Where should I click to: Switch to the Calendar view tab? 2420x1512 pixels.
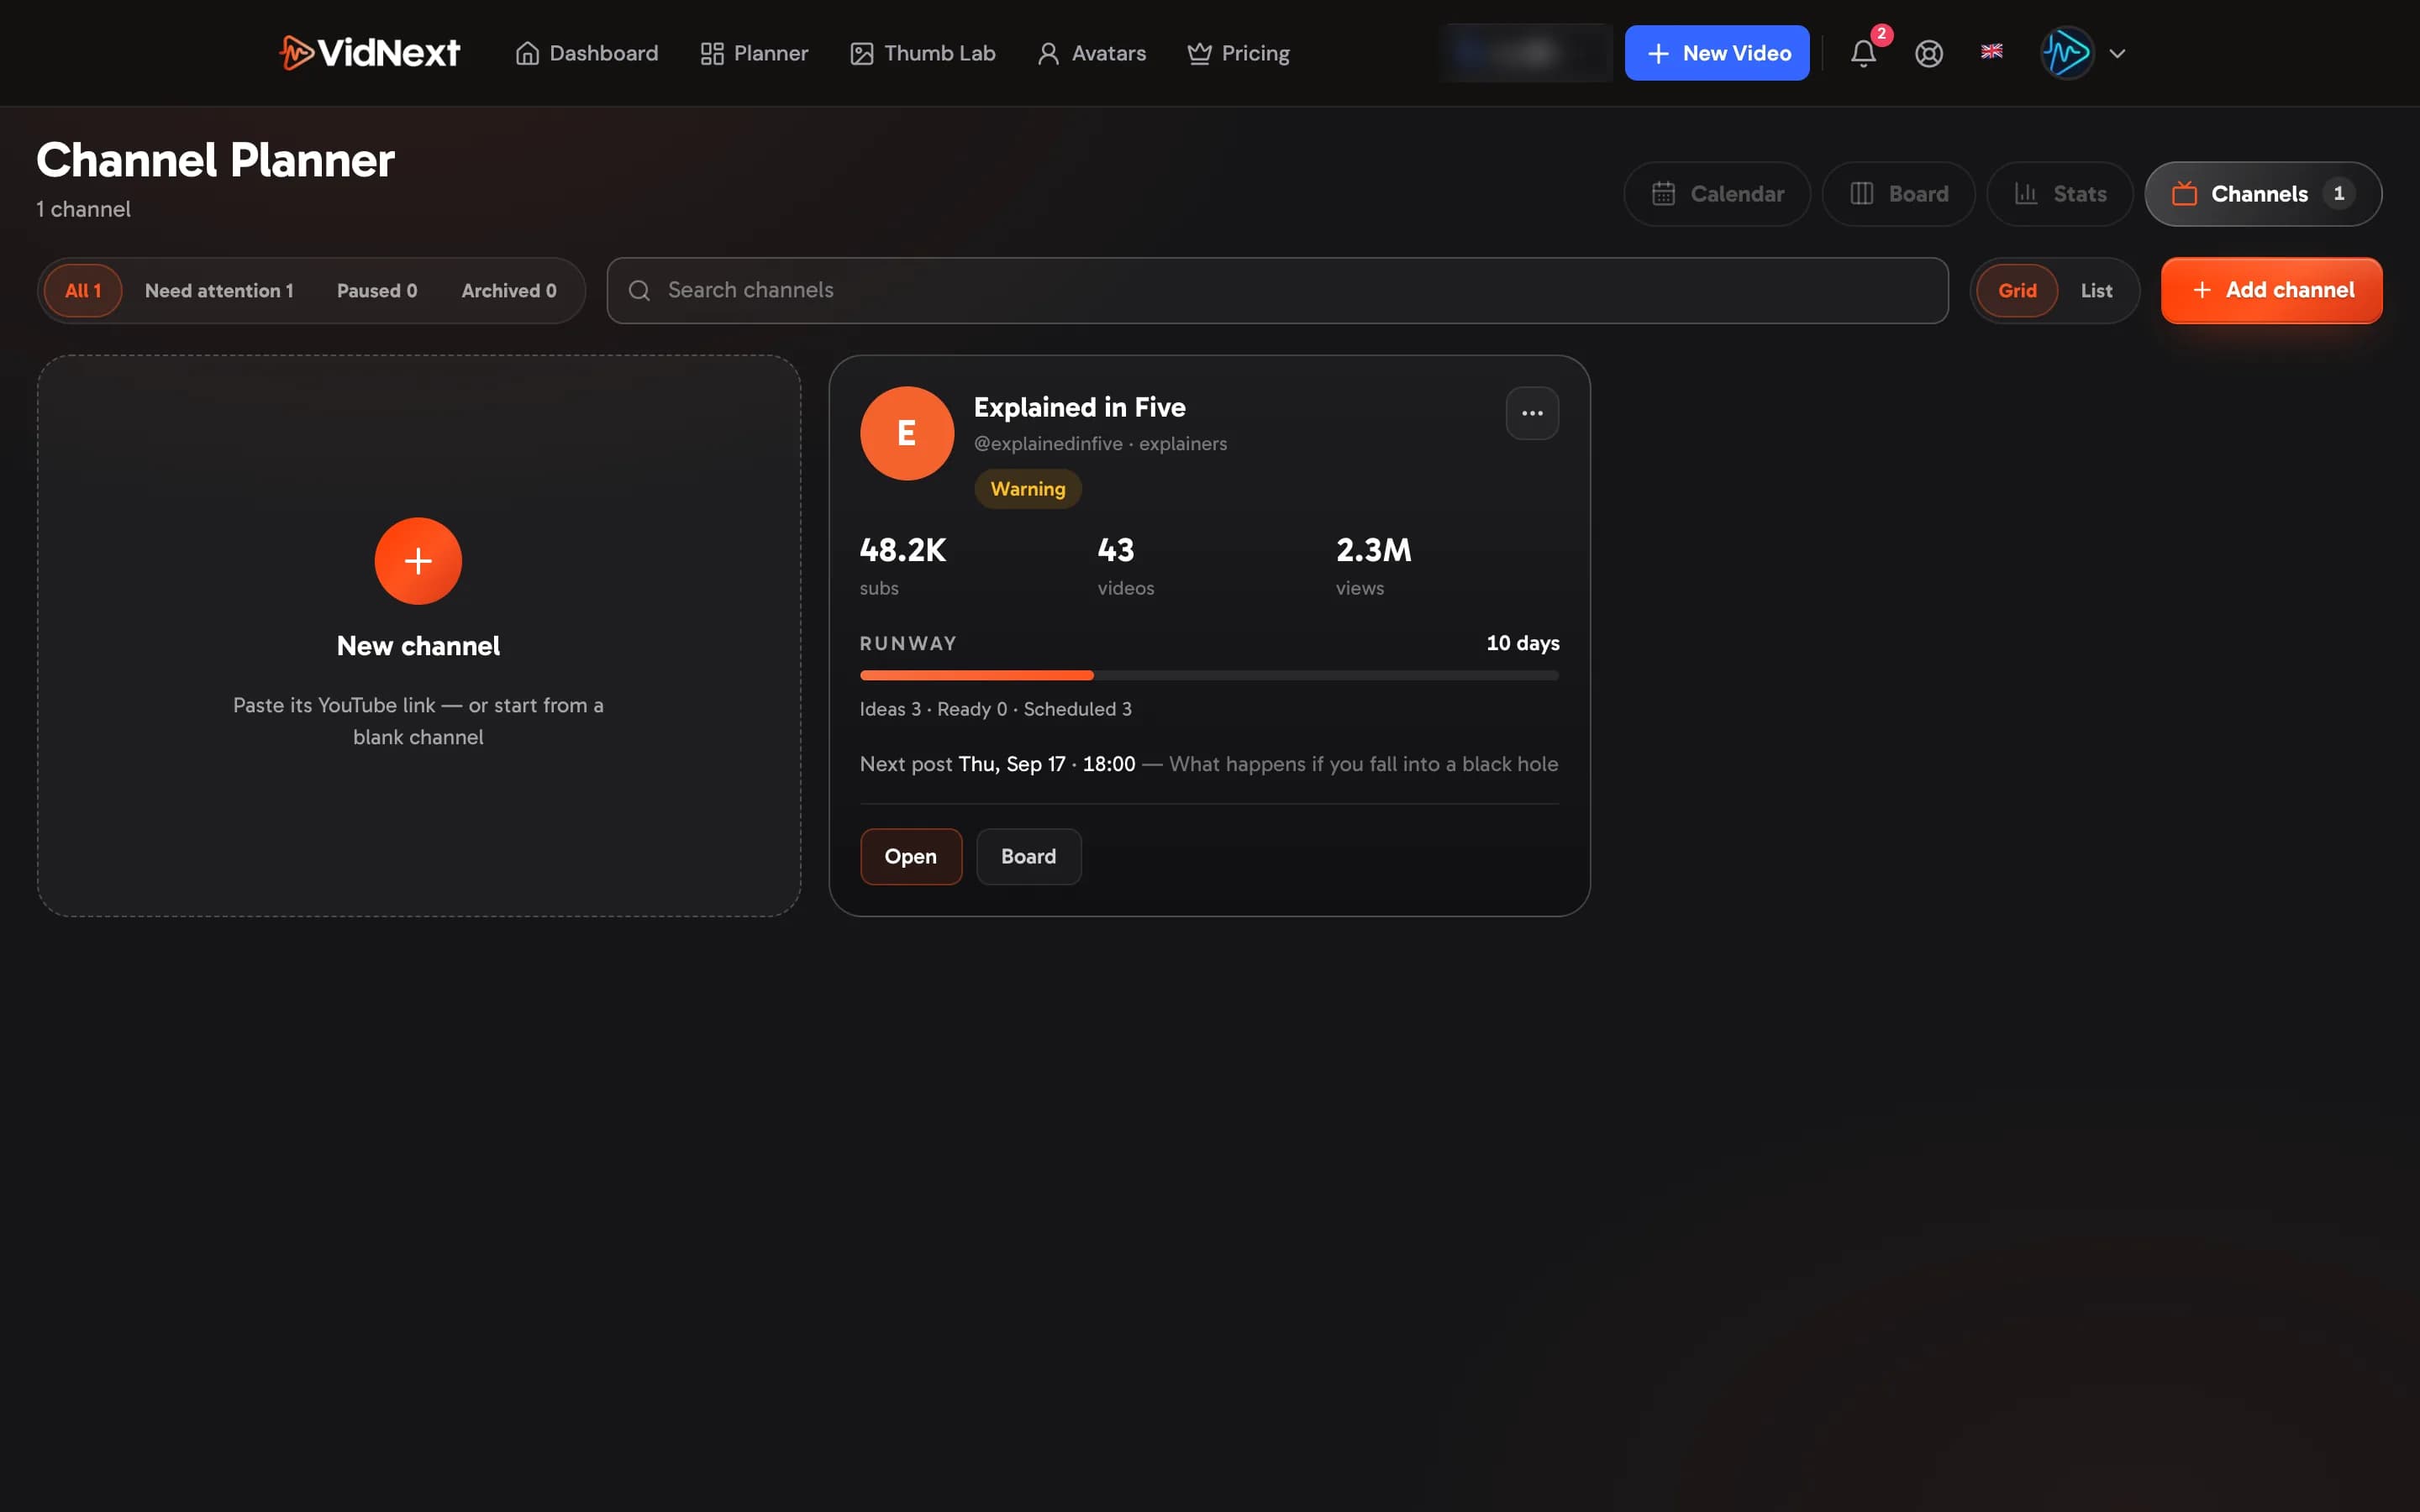(x=1717, y=194)
